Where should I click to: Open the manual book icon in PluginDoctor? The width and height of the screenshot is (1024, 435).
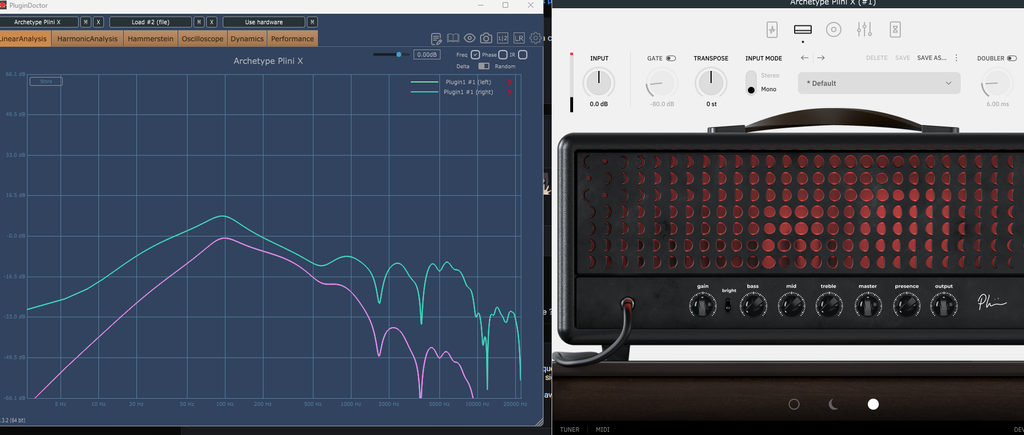(x=453, y=39)
